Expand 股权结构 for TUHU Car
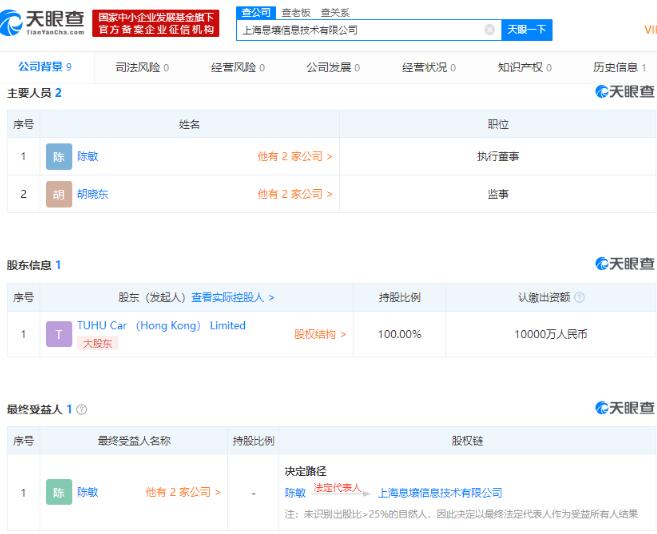This screenshot has width=657, height=534. (x=319, y=335)
